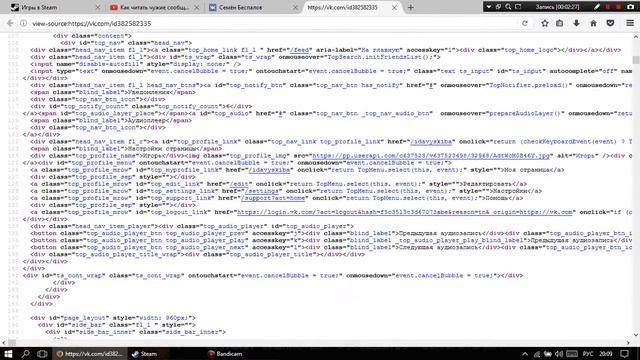The width and height of the screenshot is (640, 360).
Task: Close the YouTube tab
Action: tap(197, 7)
